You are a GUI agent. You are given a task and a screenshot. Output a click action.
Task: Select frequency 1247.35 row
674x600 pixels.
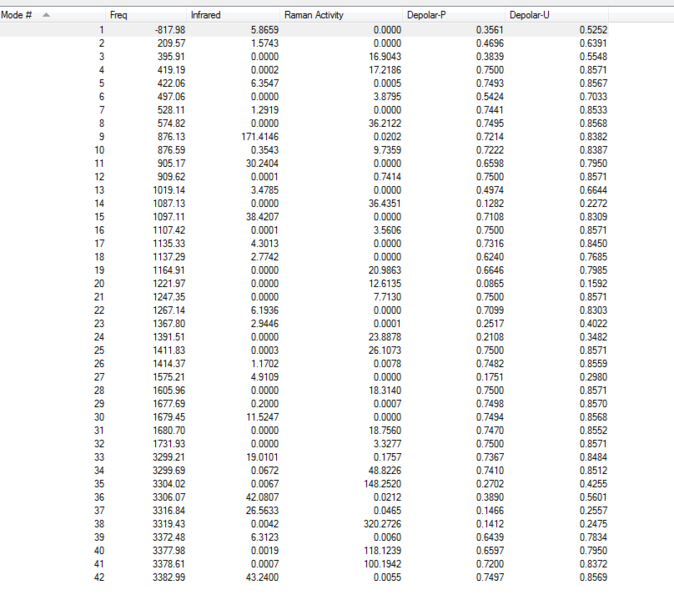(x=304, y=297)
